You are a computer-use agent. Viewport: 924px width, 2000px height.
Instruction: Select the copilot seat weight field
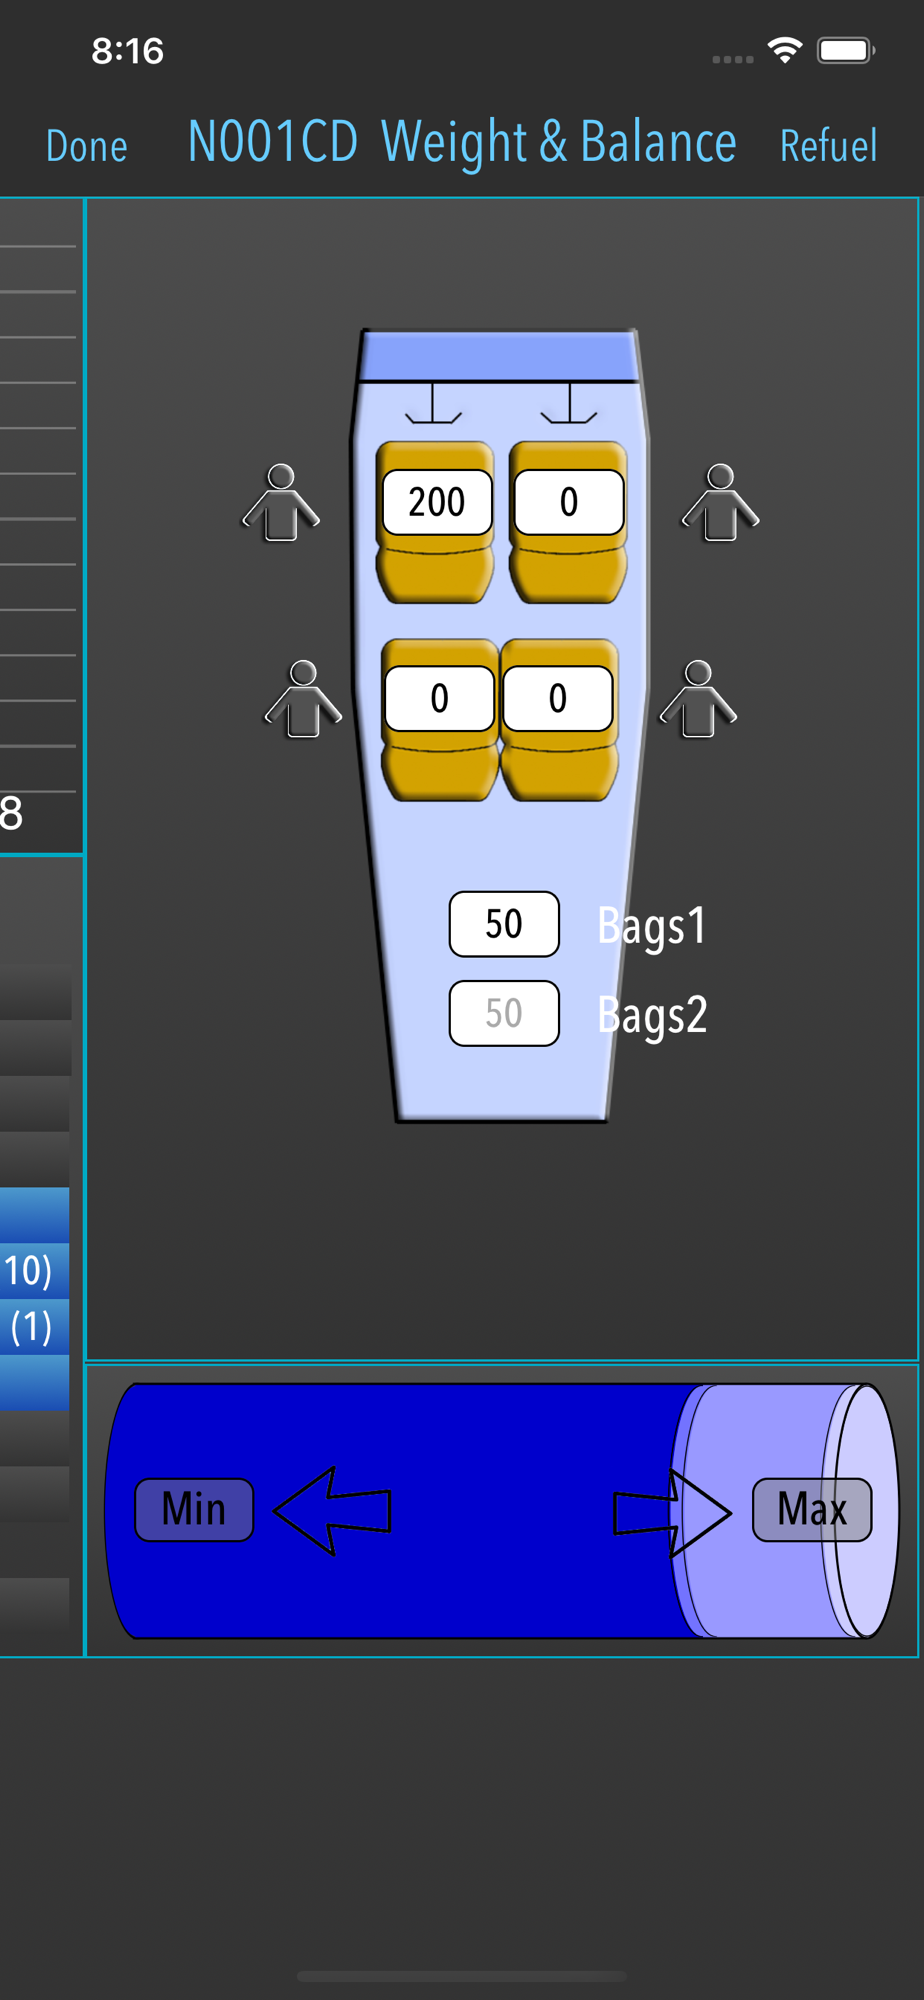point(569,502)
